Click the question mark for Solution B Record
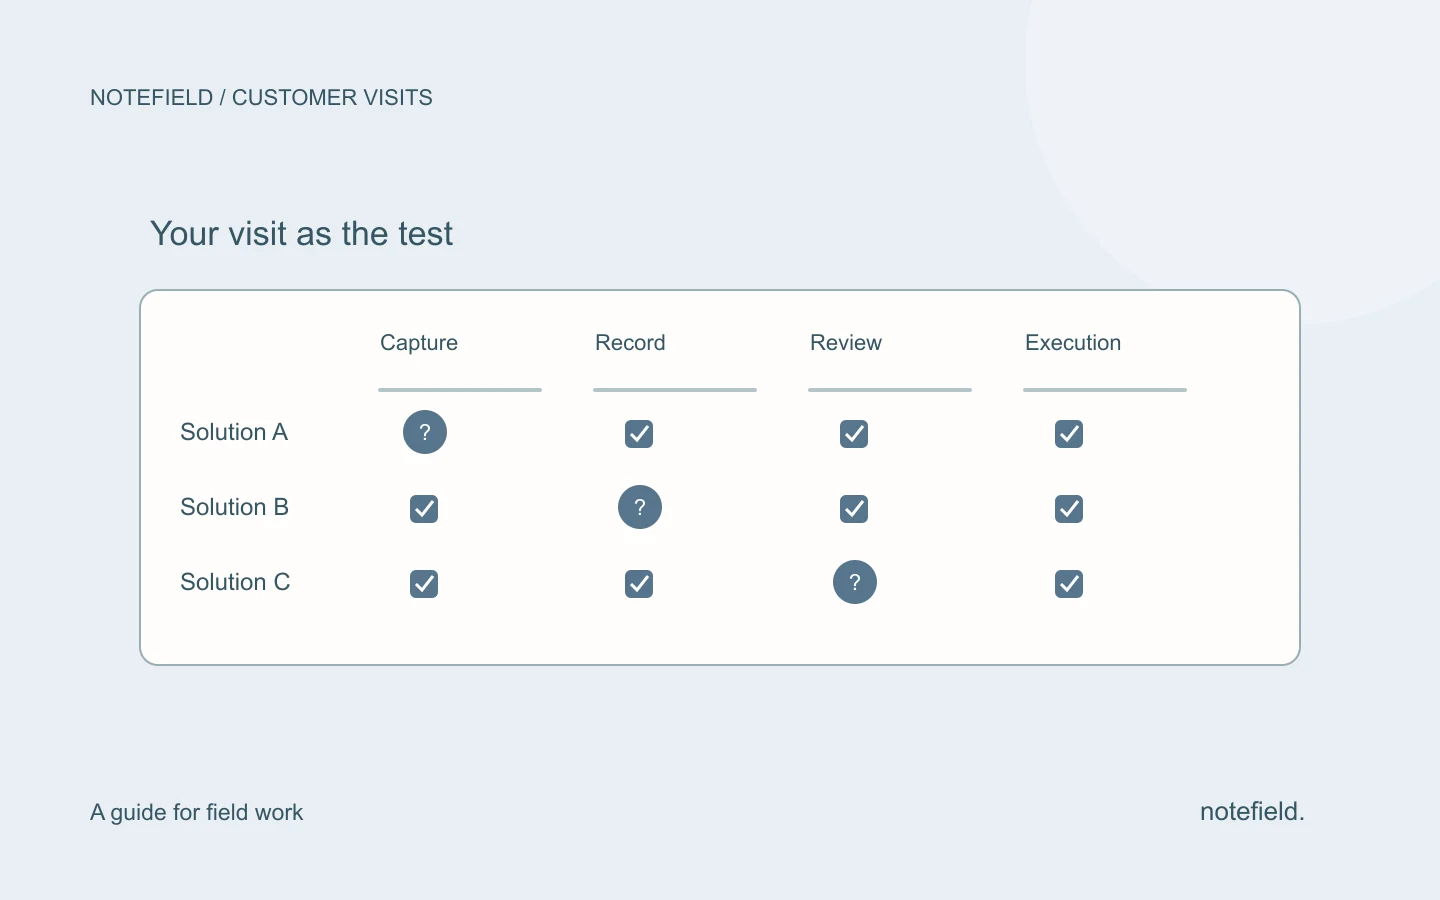1440x900 pixels. [x=640, y=507]
